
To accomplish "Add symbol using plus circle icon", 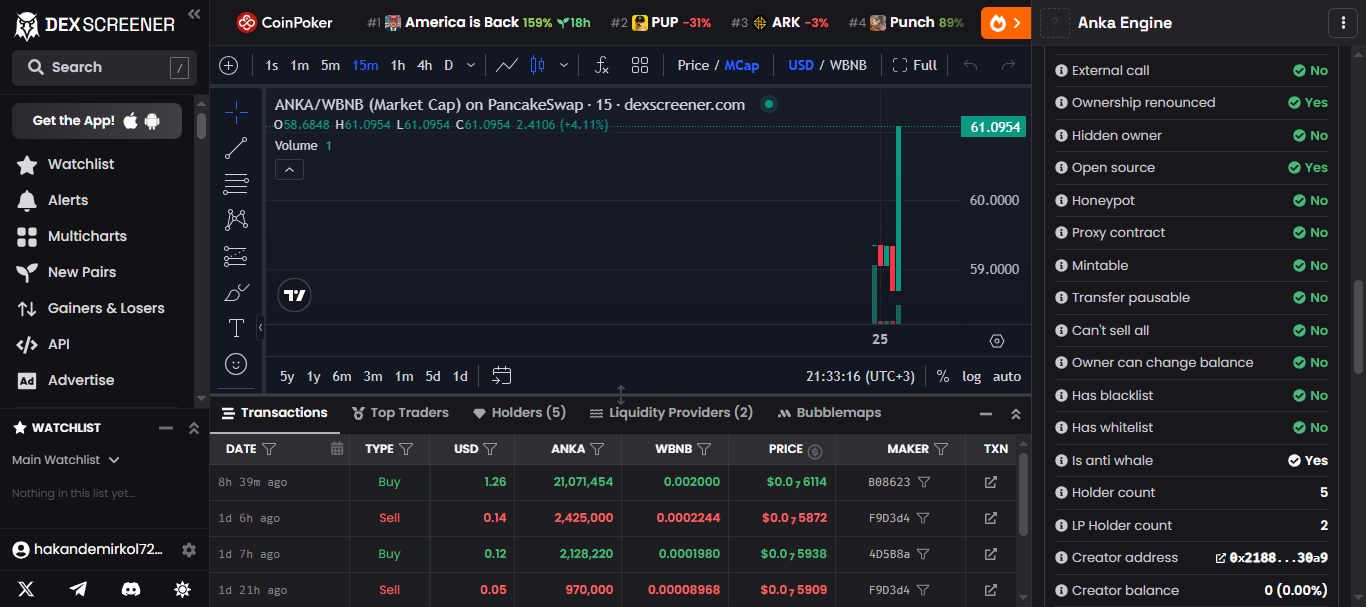I will 229,65.
